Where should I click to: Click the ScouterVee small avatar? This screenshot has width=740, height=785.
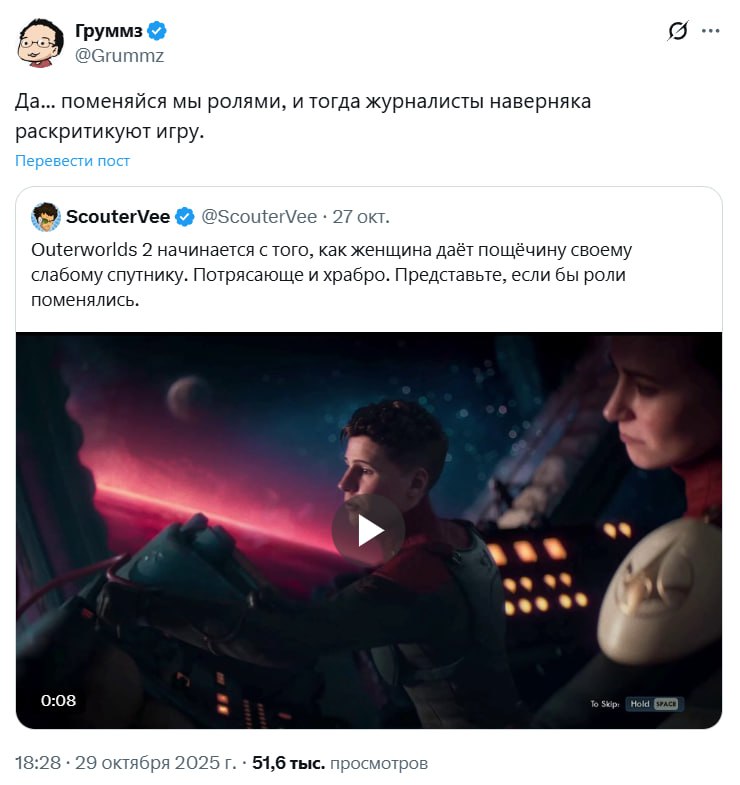point(46,217)
